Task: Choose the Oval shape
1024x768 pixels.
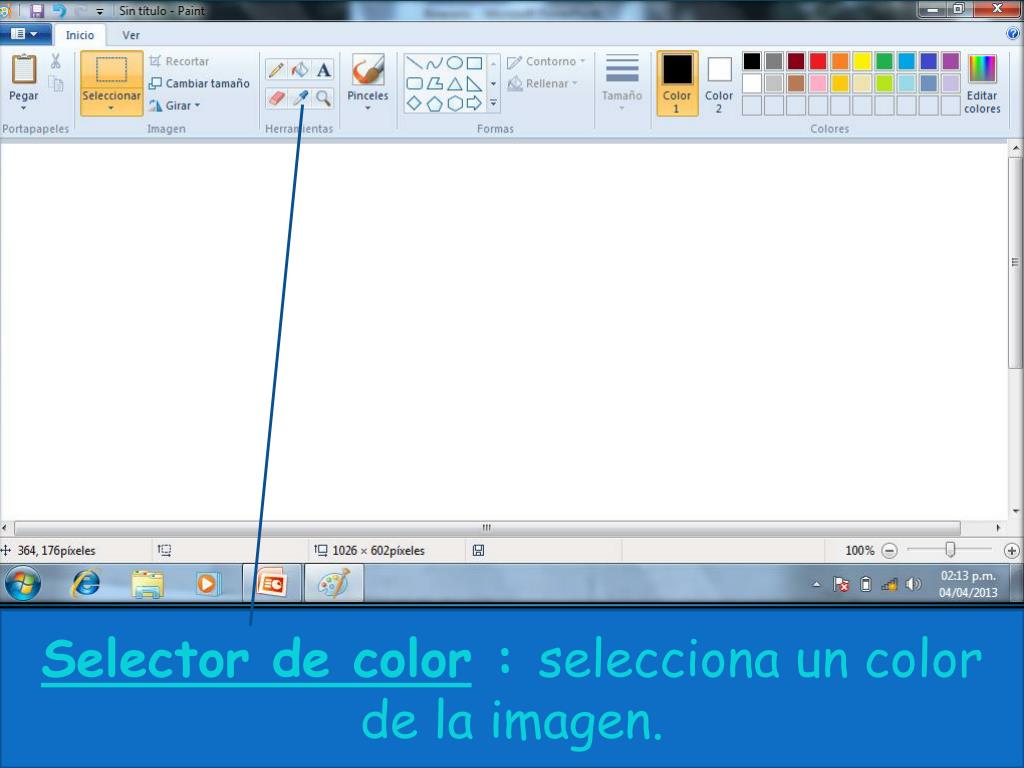Action: coord(455,63)
